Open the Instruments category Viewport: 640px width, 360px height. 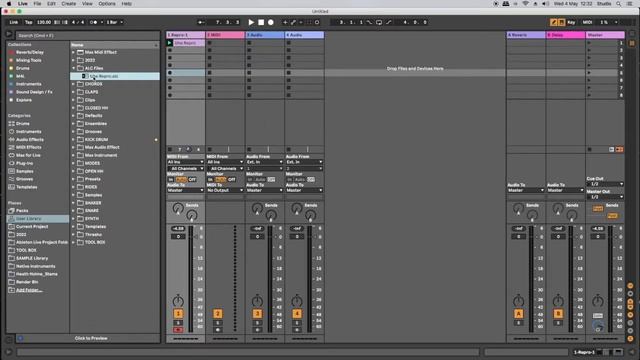coord(28,132)
